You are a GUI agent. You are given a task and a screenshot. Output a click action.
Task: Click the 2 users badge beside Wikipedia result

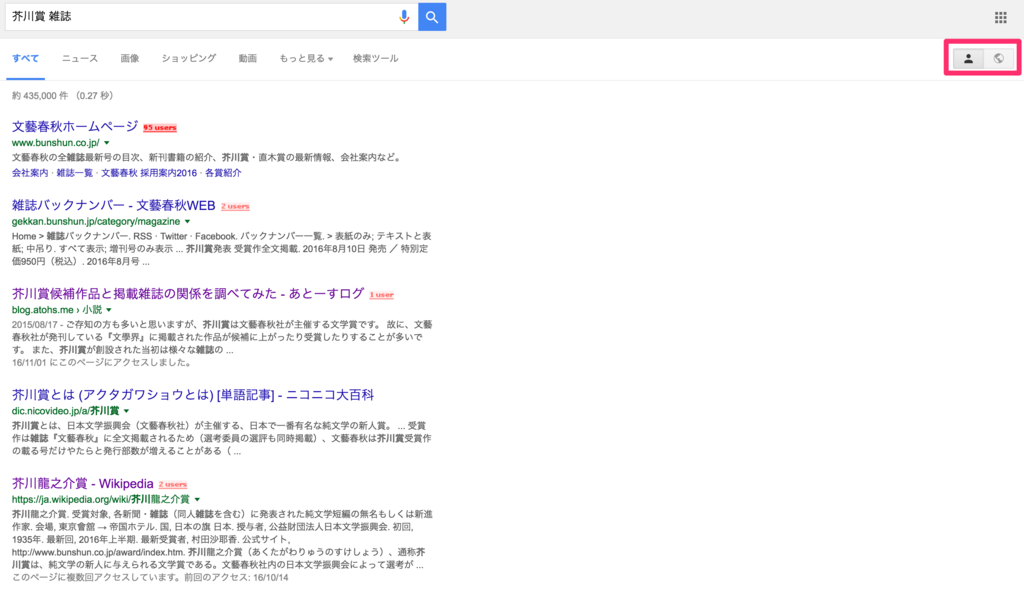click(x=173, y=485)
